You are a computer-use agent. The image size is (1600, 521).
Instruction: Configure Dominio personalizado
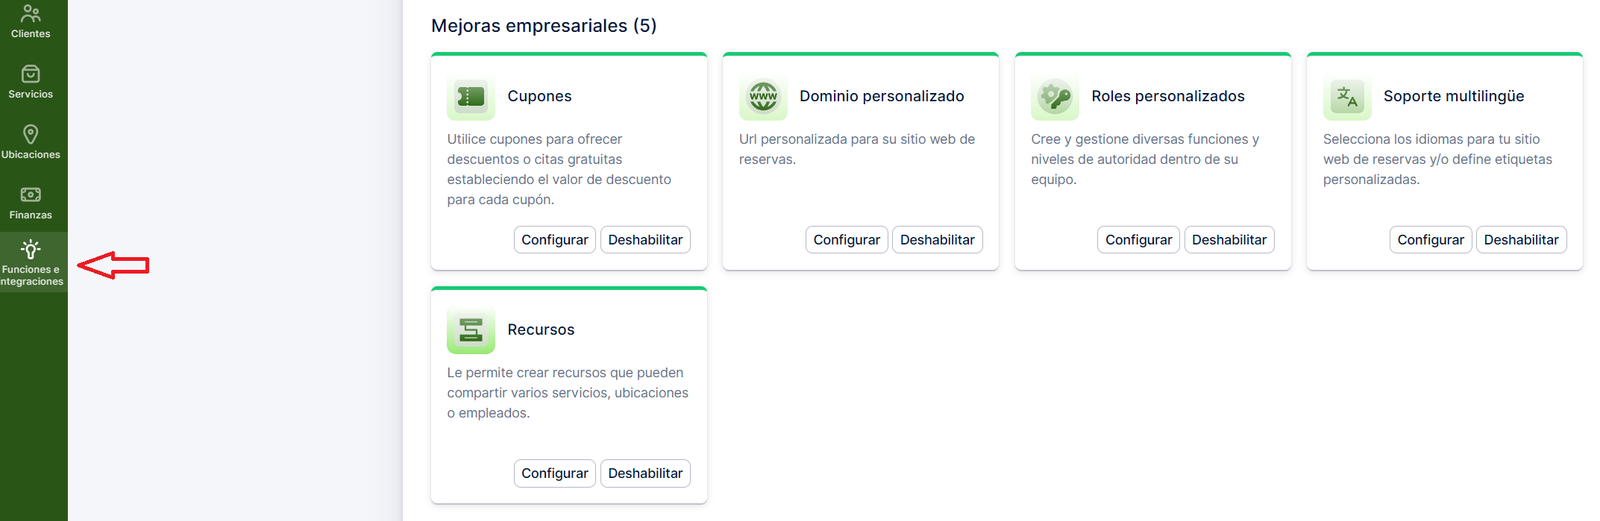pos(847,240)
